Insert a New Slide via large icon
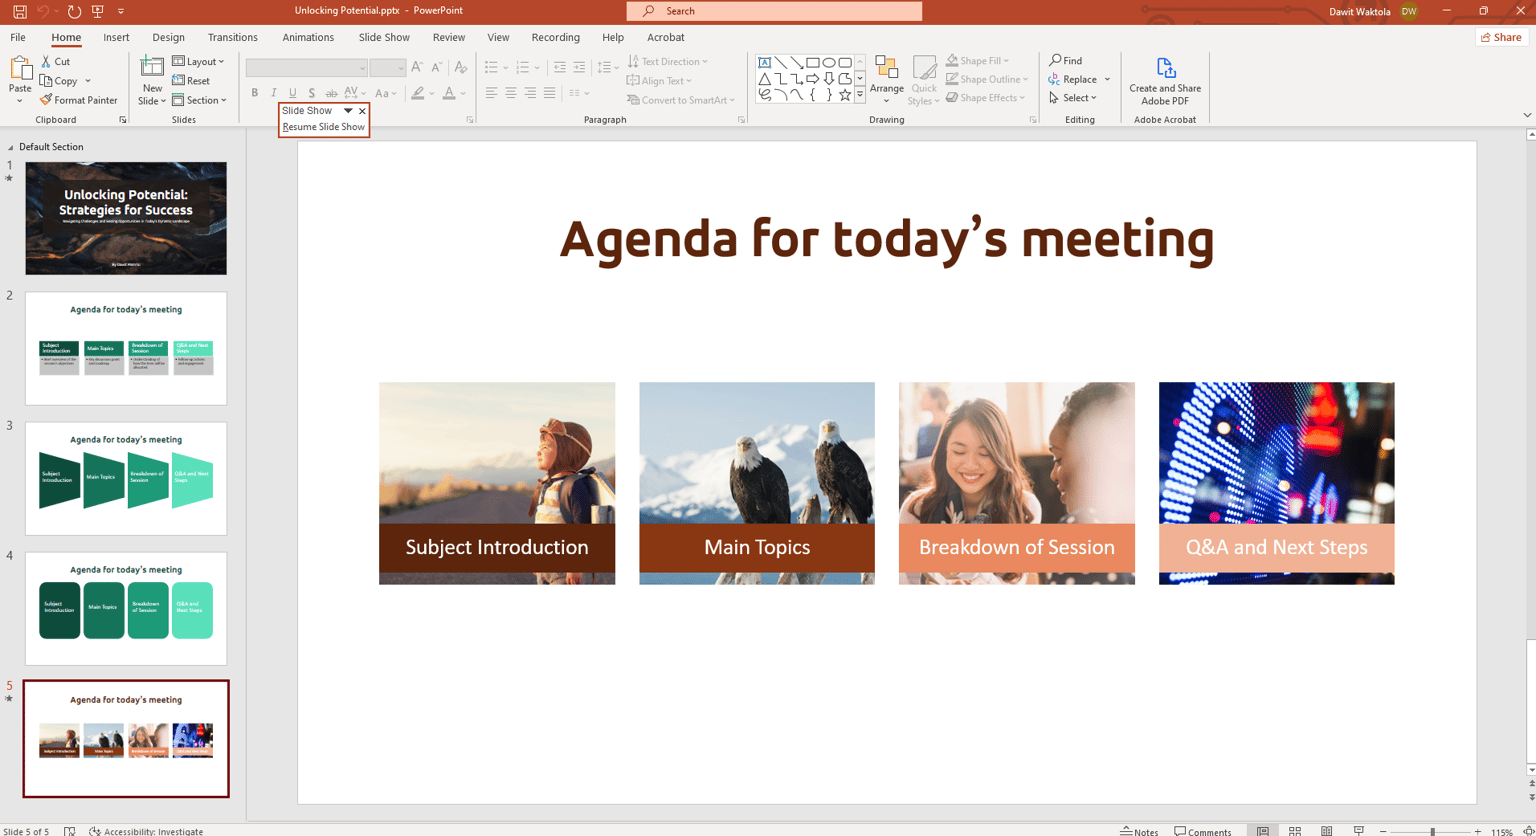 pyautogui.click(x=152, y=67)
